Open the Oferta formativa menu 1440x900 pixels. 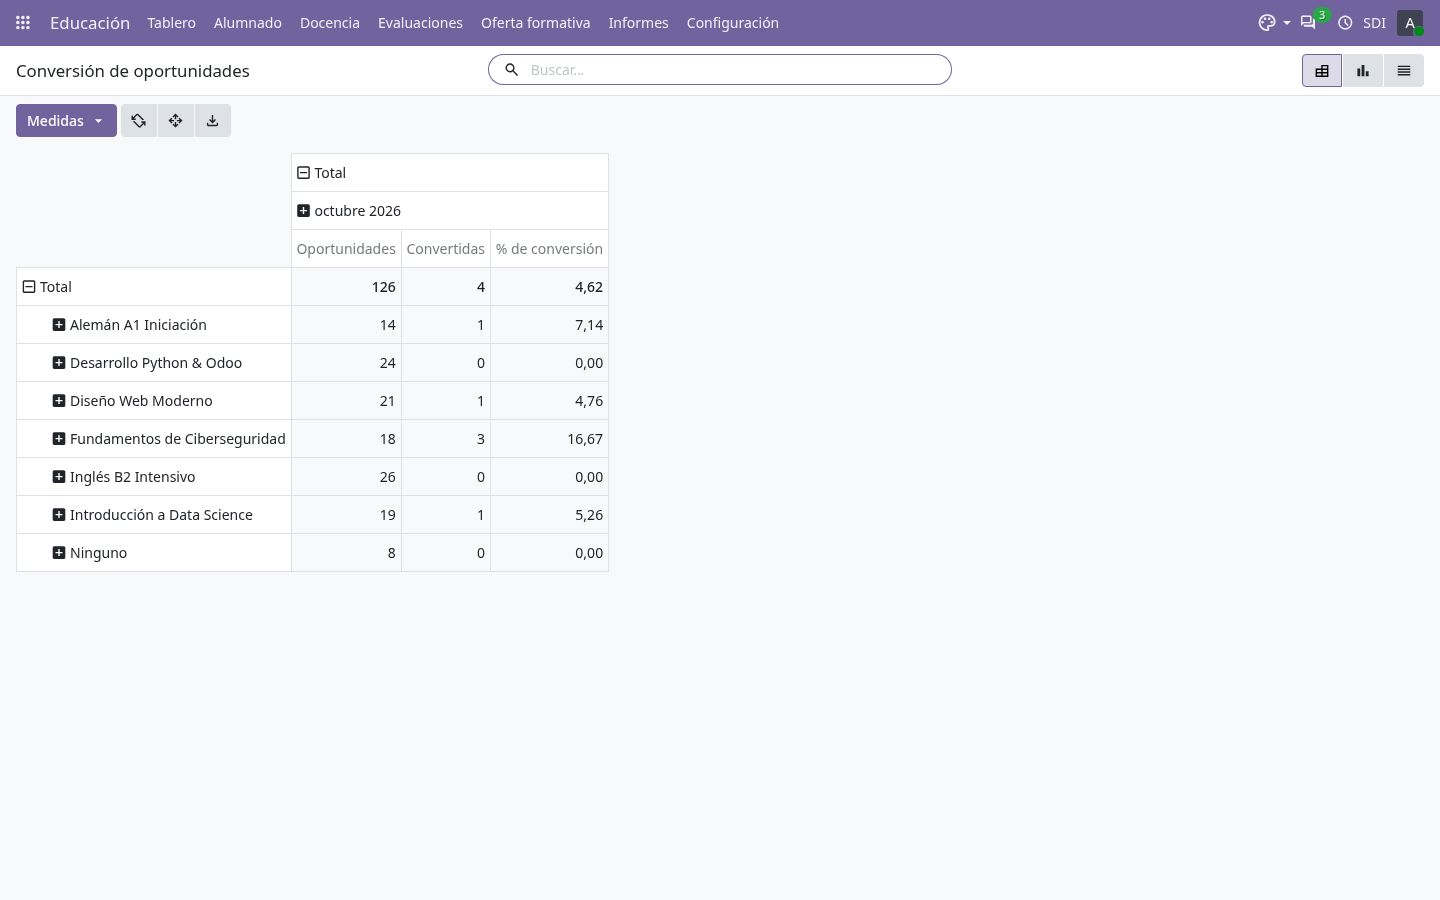535,22
